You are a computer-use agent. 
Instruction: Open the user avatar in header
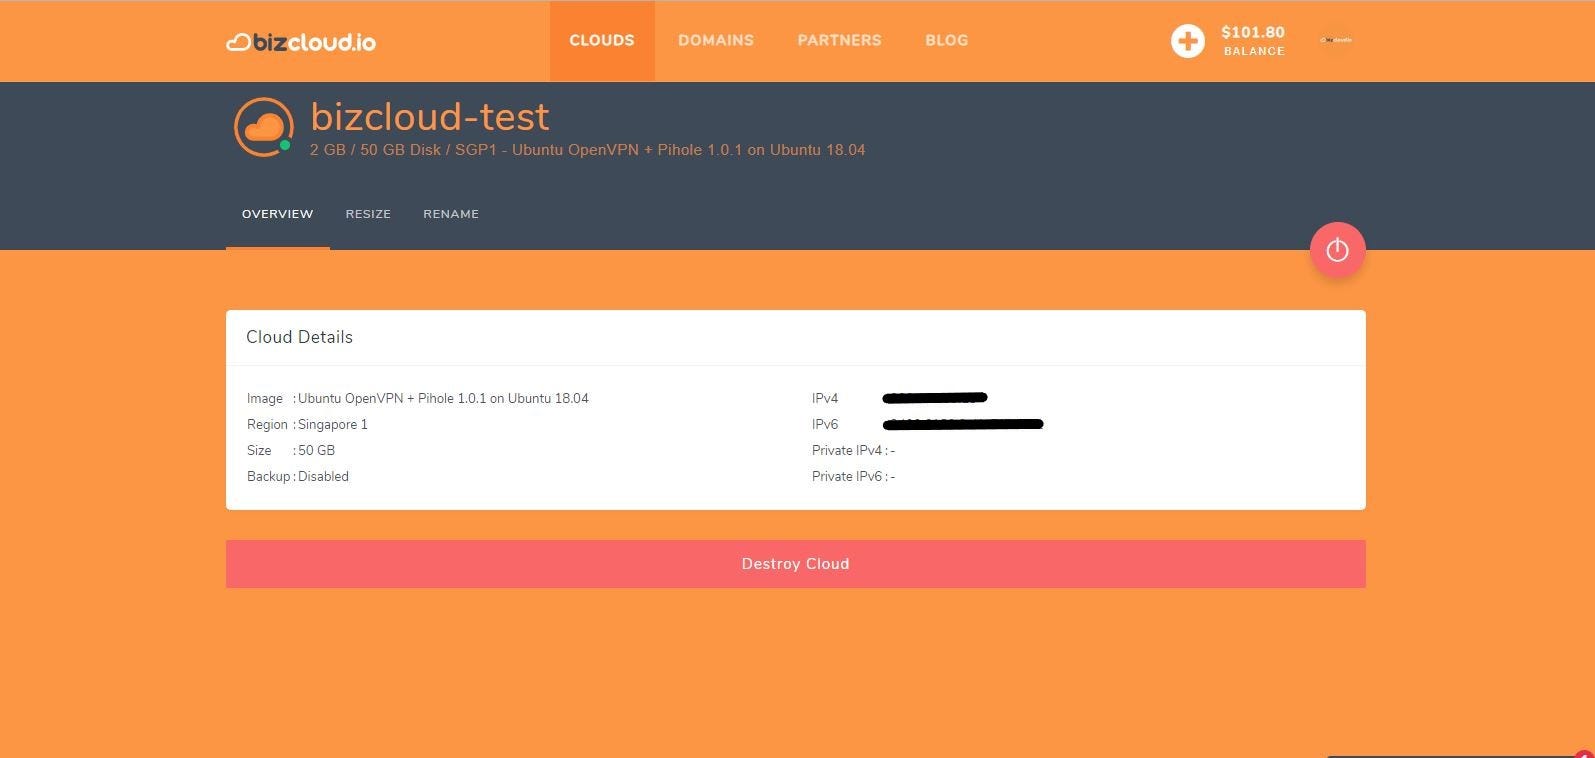pyautogui.click(x=1336, y=40)
